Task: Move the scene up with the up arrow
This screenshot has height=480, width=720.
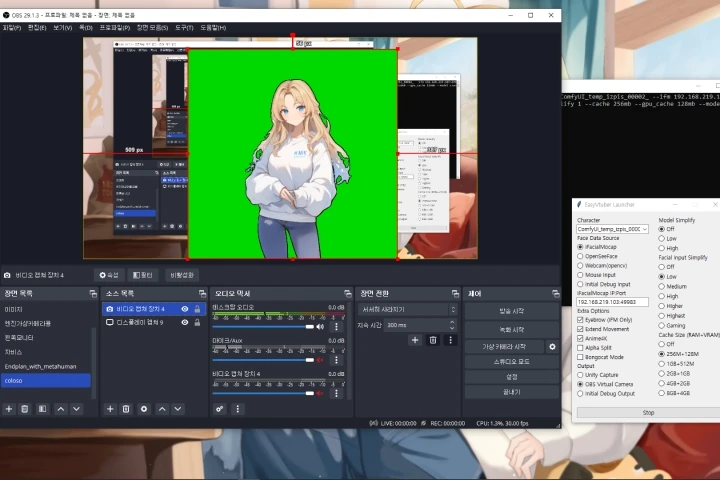Action: [61, 409]
